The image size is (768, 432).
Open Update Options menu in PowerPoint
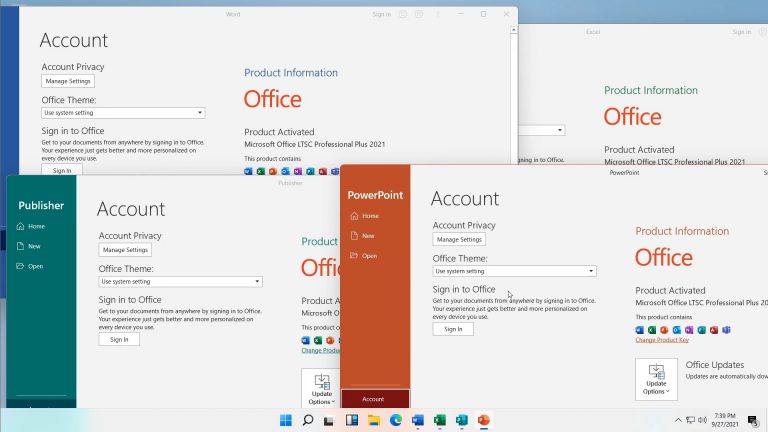click(656, 379)
